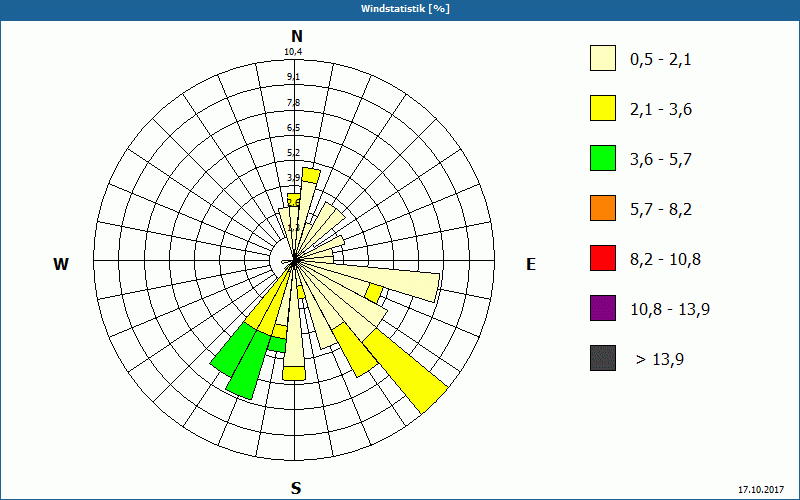
Task: Click the '10,4' radial axis value
Action: coord(293,52)
